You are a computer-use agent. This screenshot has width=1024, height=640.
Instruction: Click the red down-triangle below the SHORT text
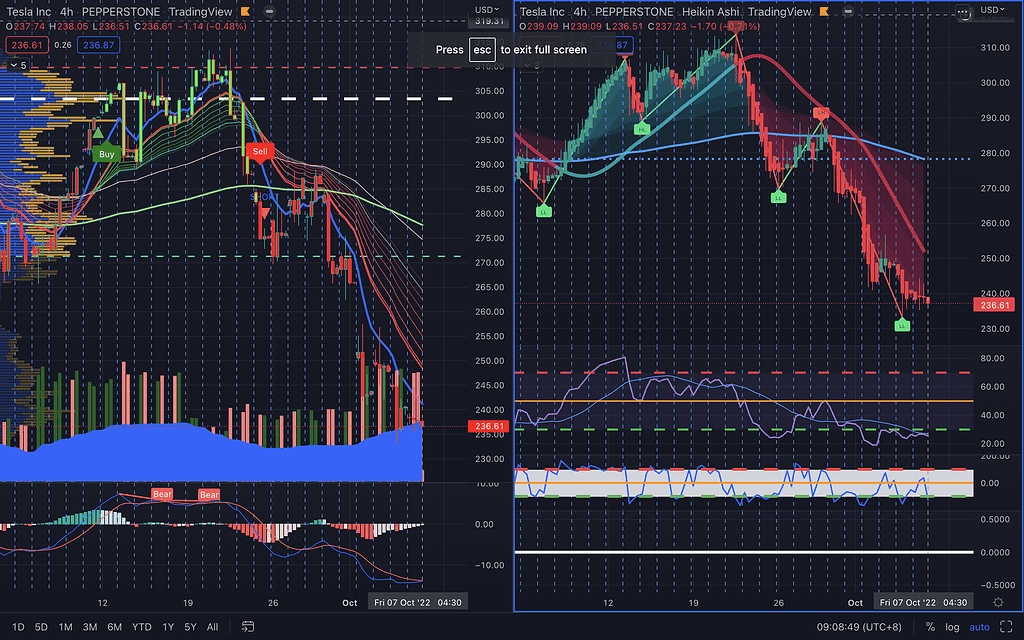tap(264, 212)
